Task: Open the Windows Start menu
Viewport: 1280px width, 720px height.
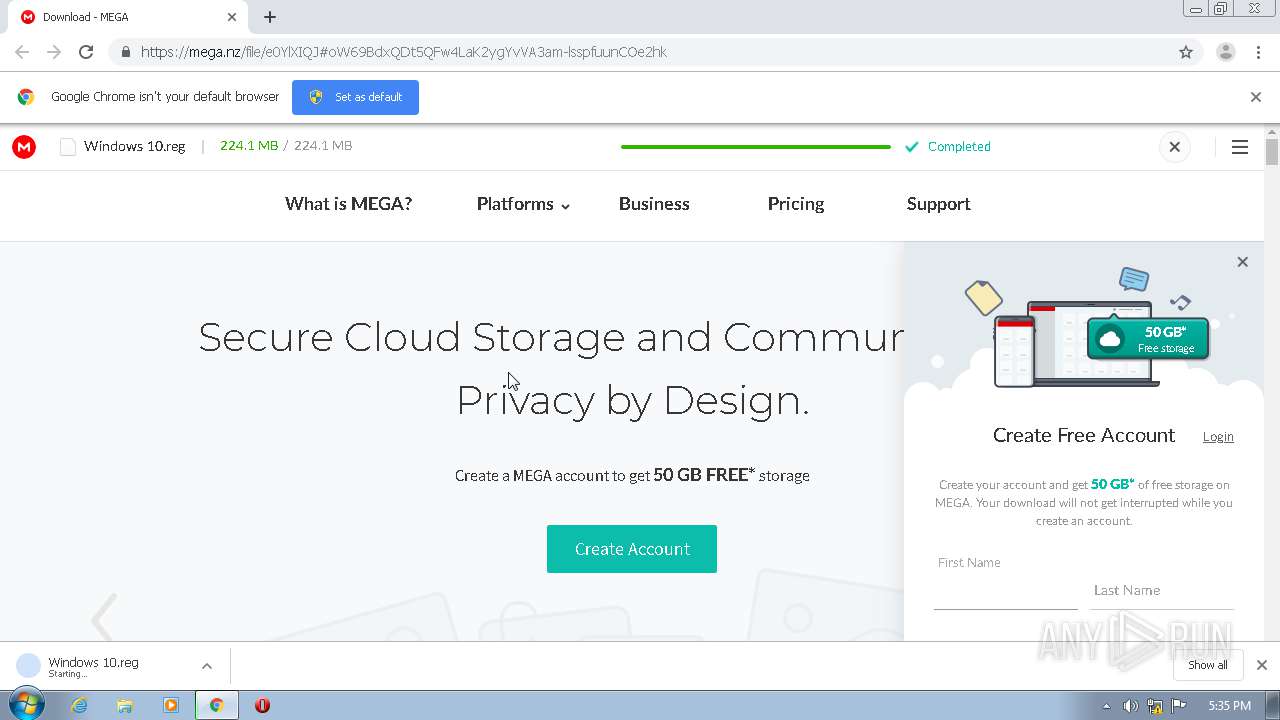Action: (x=26, y=705)
